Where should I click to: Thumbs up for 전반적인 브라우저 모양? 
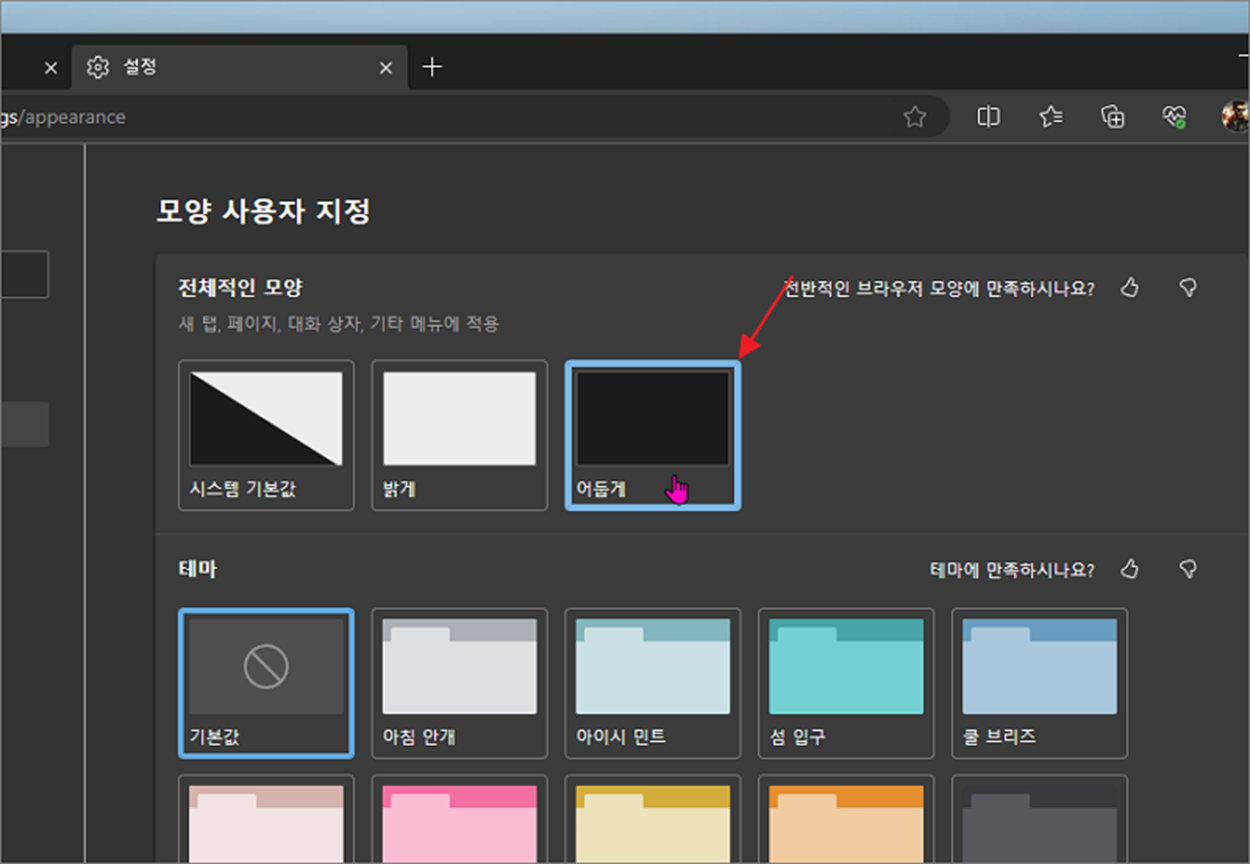click(x=1130, y=288)
